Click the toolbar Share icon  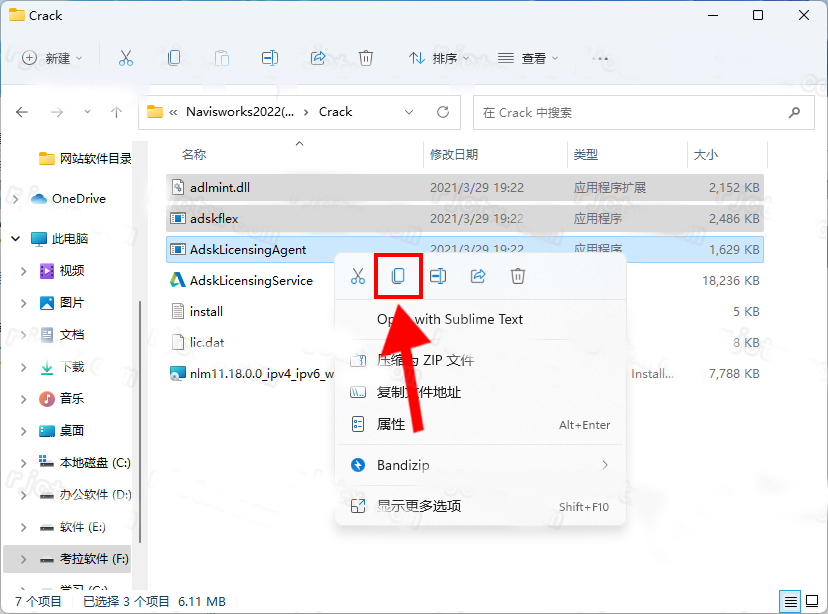point(318,58)
